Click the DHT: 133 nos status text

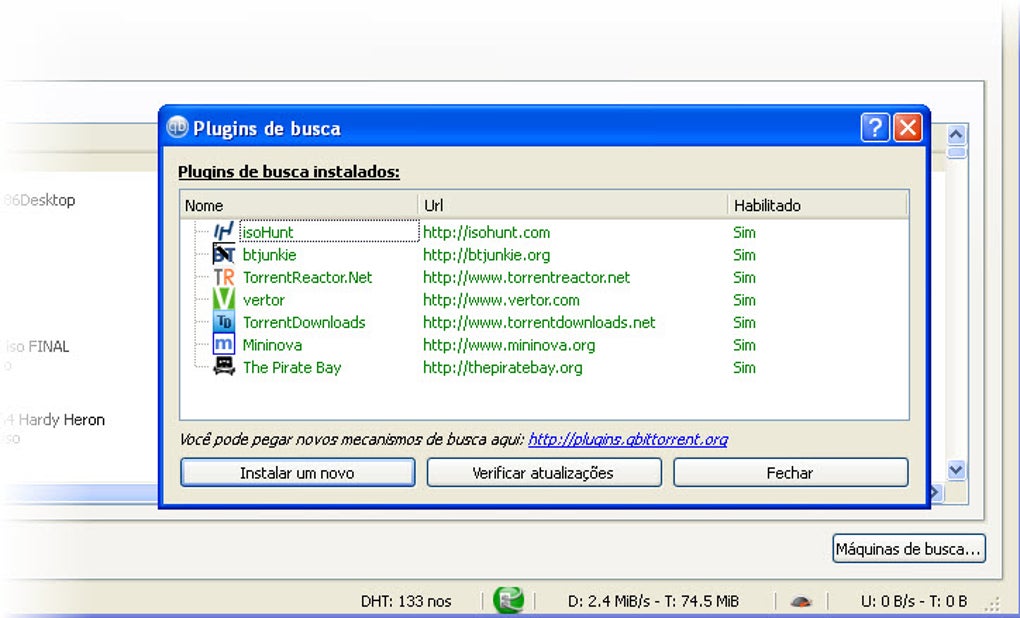406,601
